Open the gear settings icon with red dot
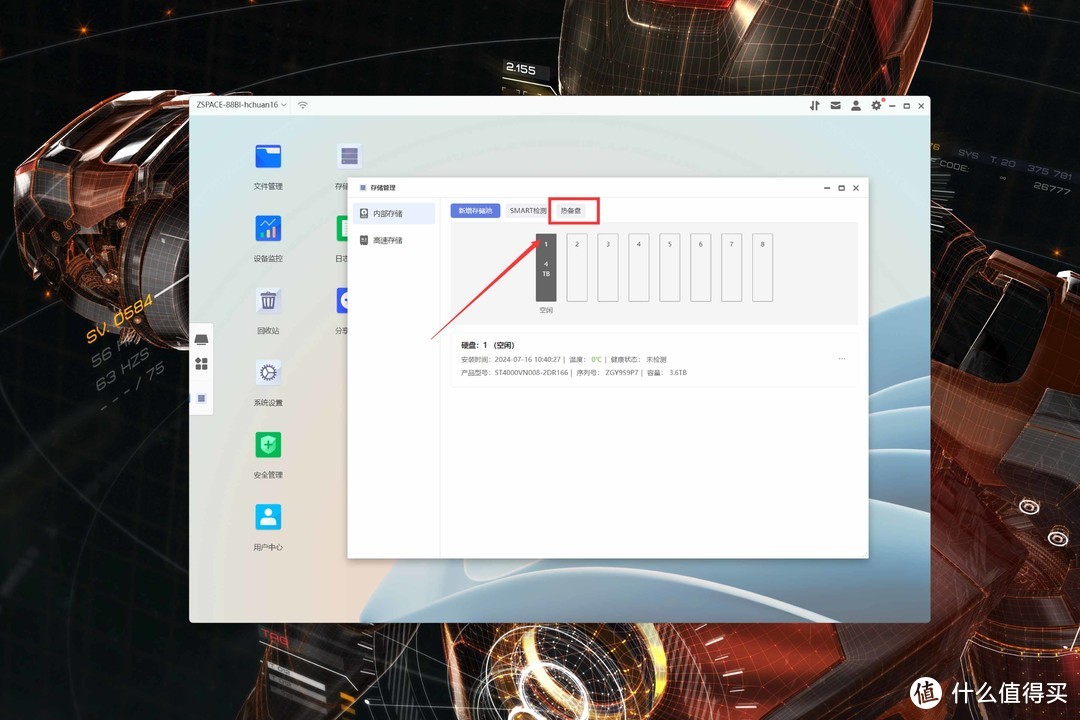The image size is (1080, 720). (877, 105)
